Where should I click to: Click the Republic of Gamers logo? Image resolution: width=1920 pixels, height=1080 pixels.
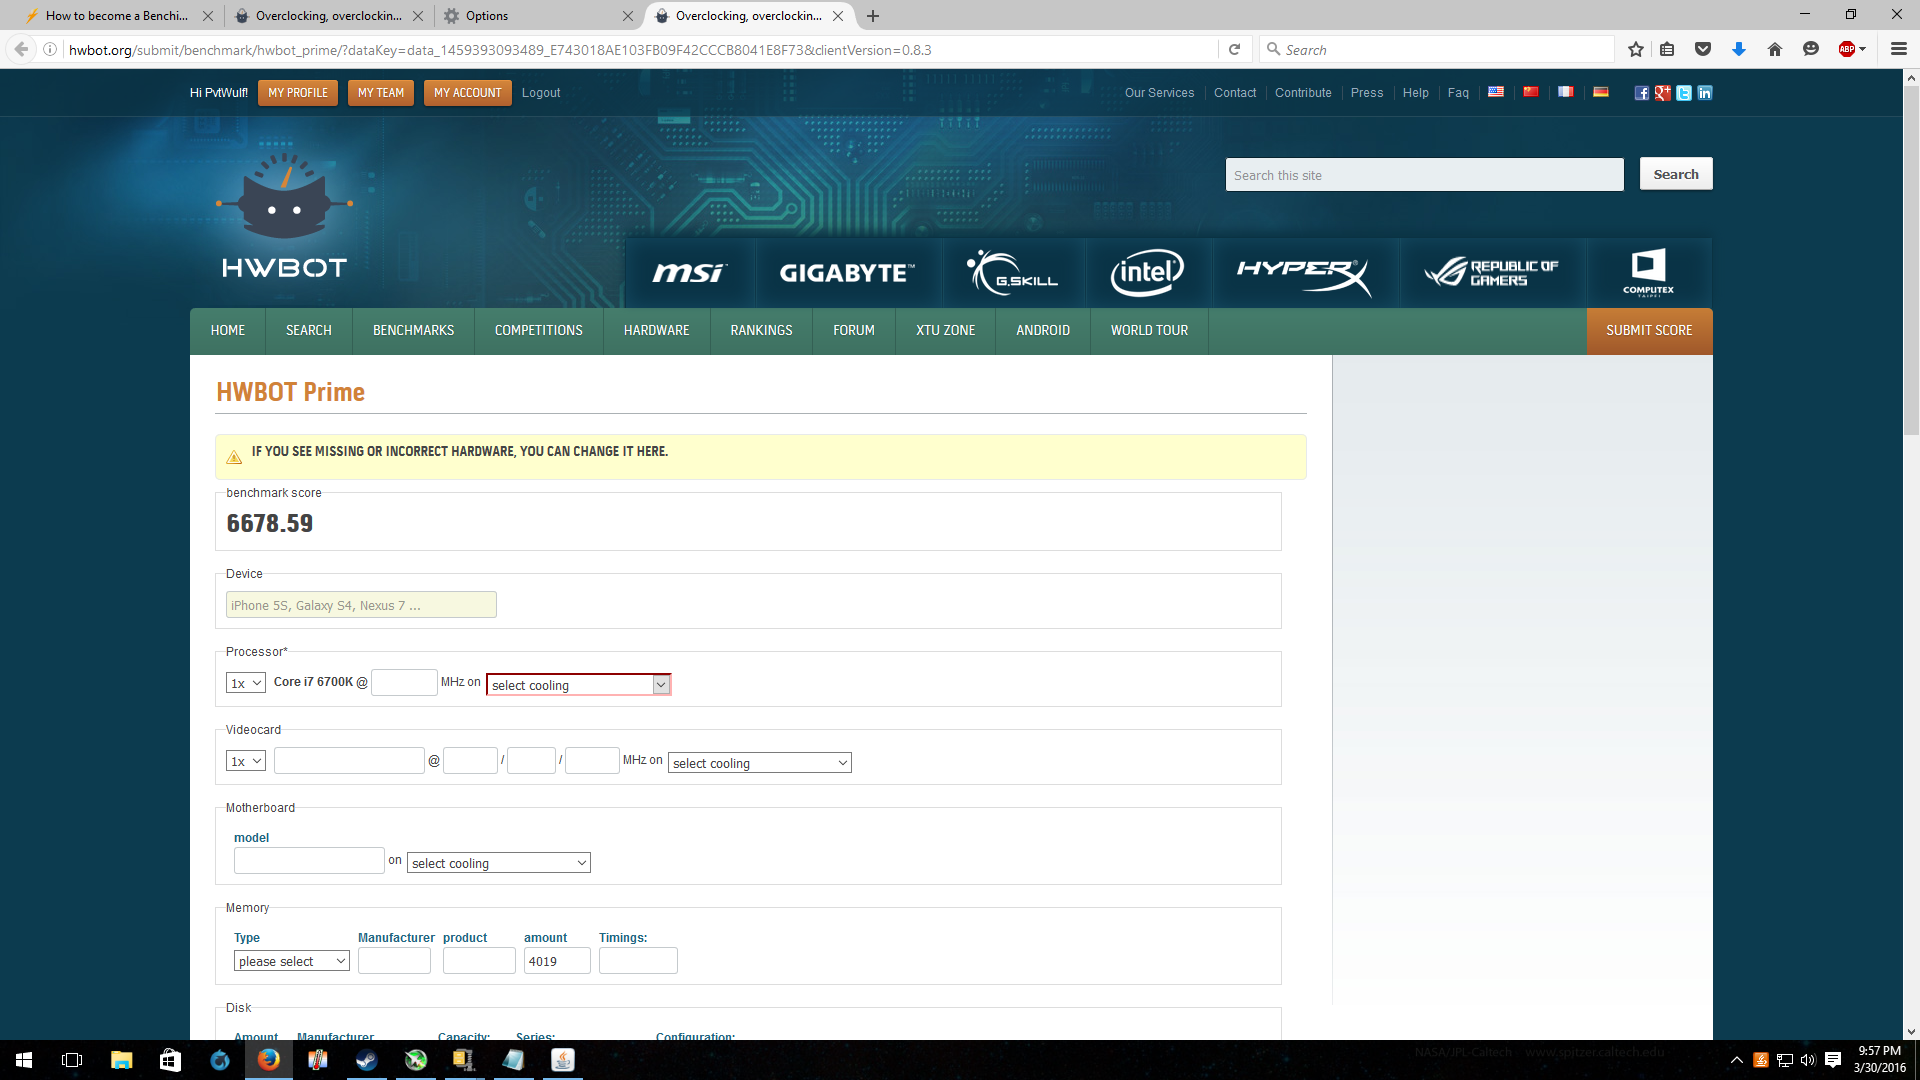click(1491, 272)
